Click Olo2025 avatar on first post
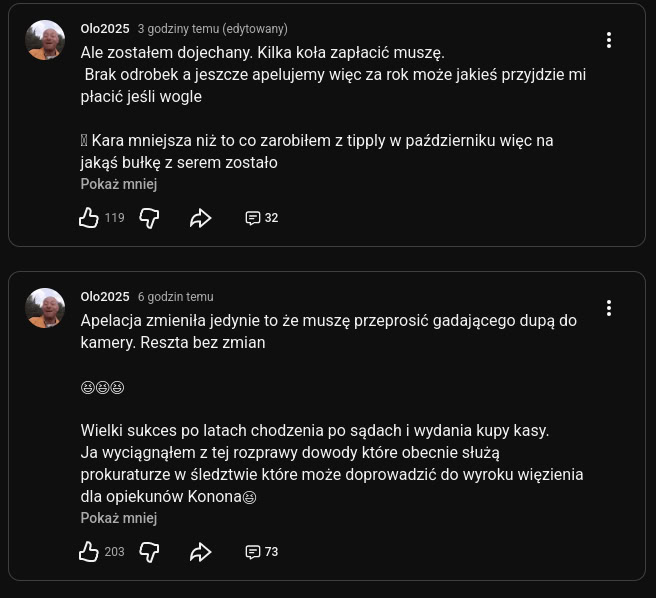 [45, 40]
